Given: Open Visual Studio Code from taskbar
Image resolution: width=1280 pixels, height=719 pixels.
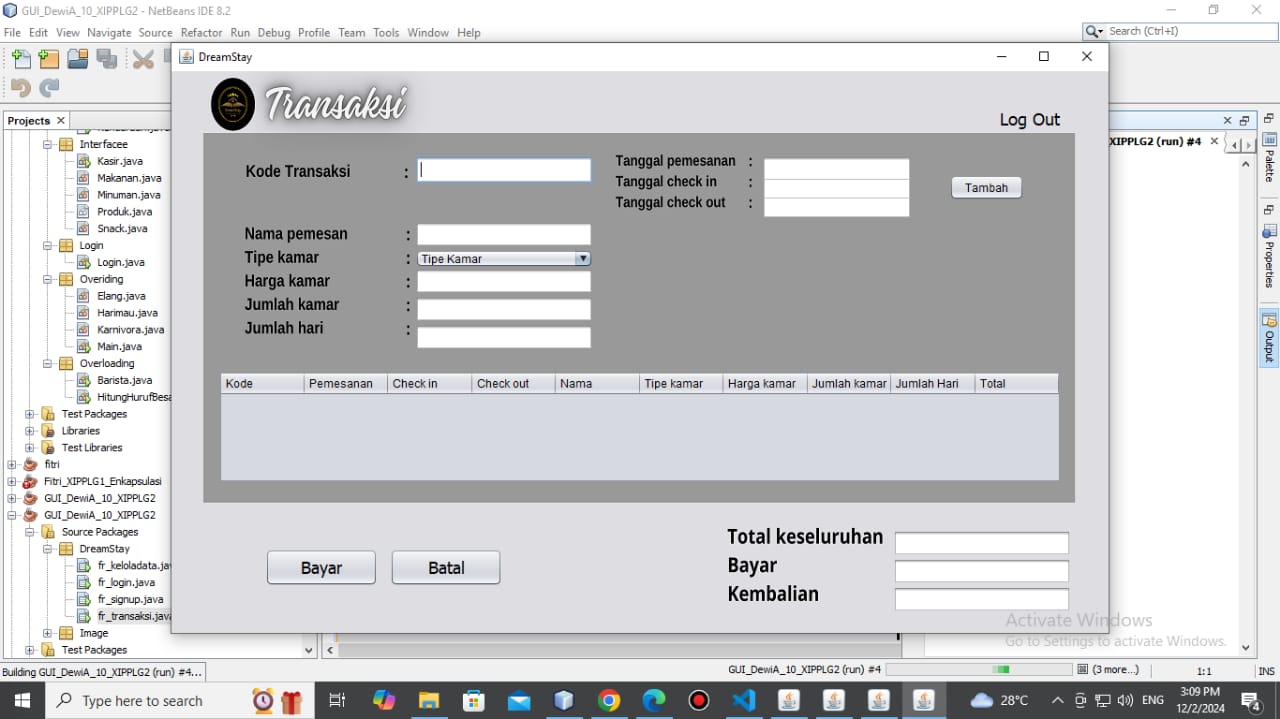Looking at the screenshot, I should click(743, 700).
